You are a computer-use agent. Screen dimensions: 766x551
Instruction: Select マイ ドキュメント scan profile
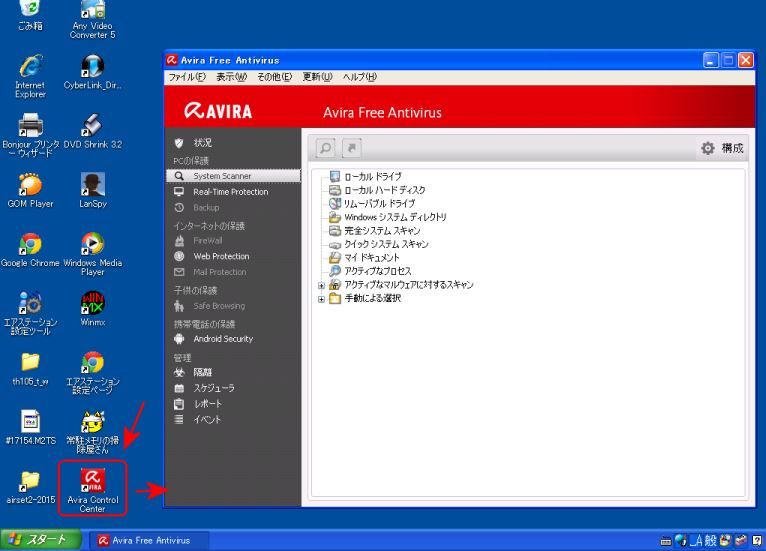pos(372,257)
